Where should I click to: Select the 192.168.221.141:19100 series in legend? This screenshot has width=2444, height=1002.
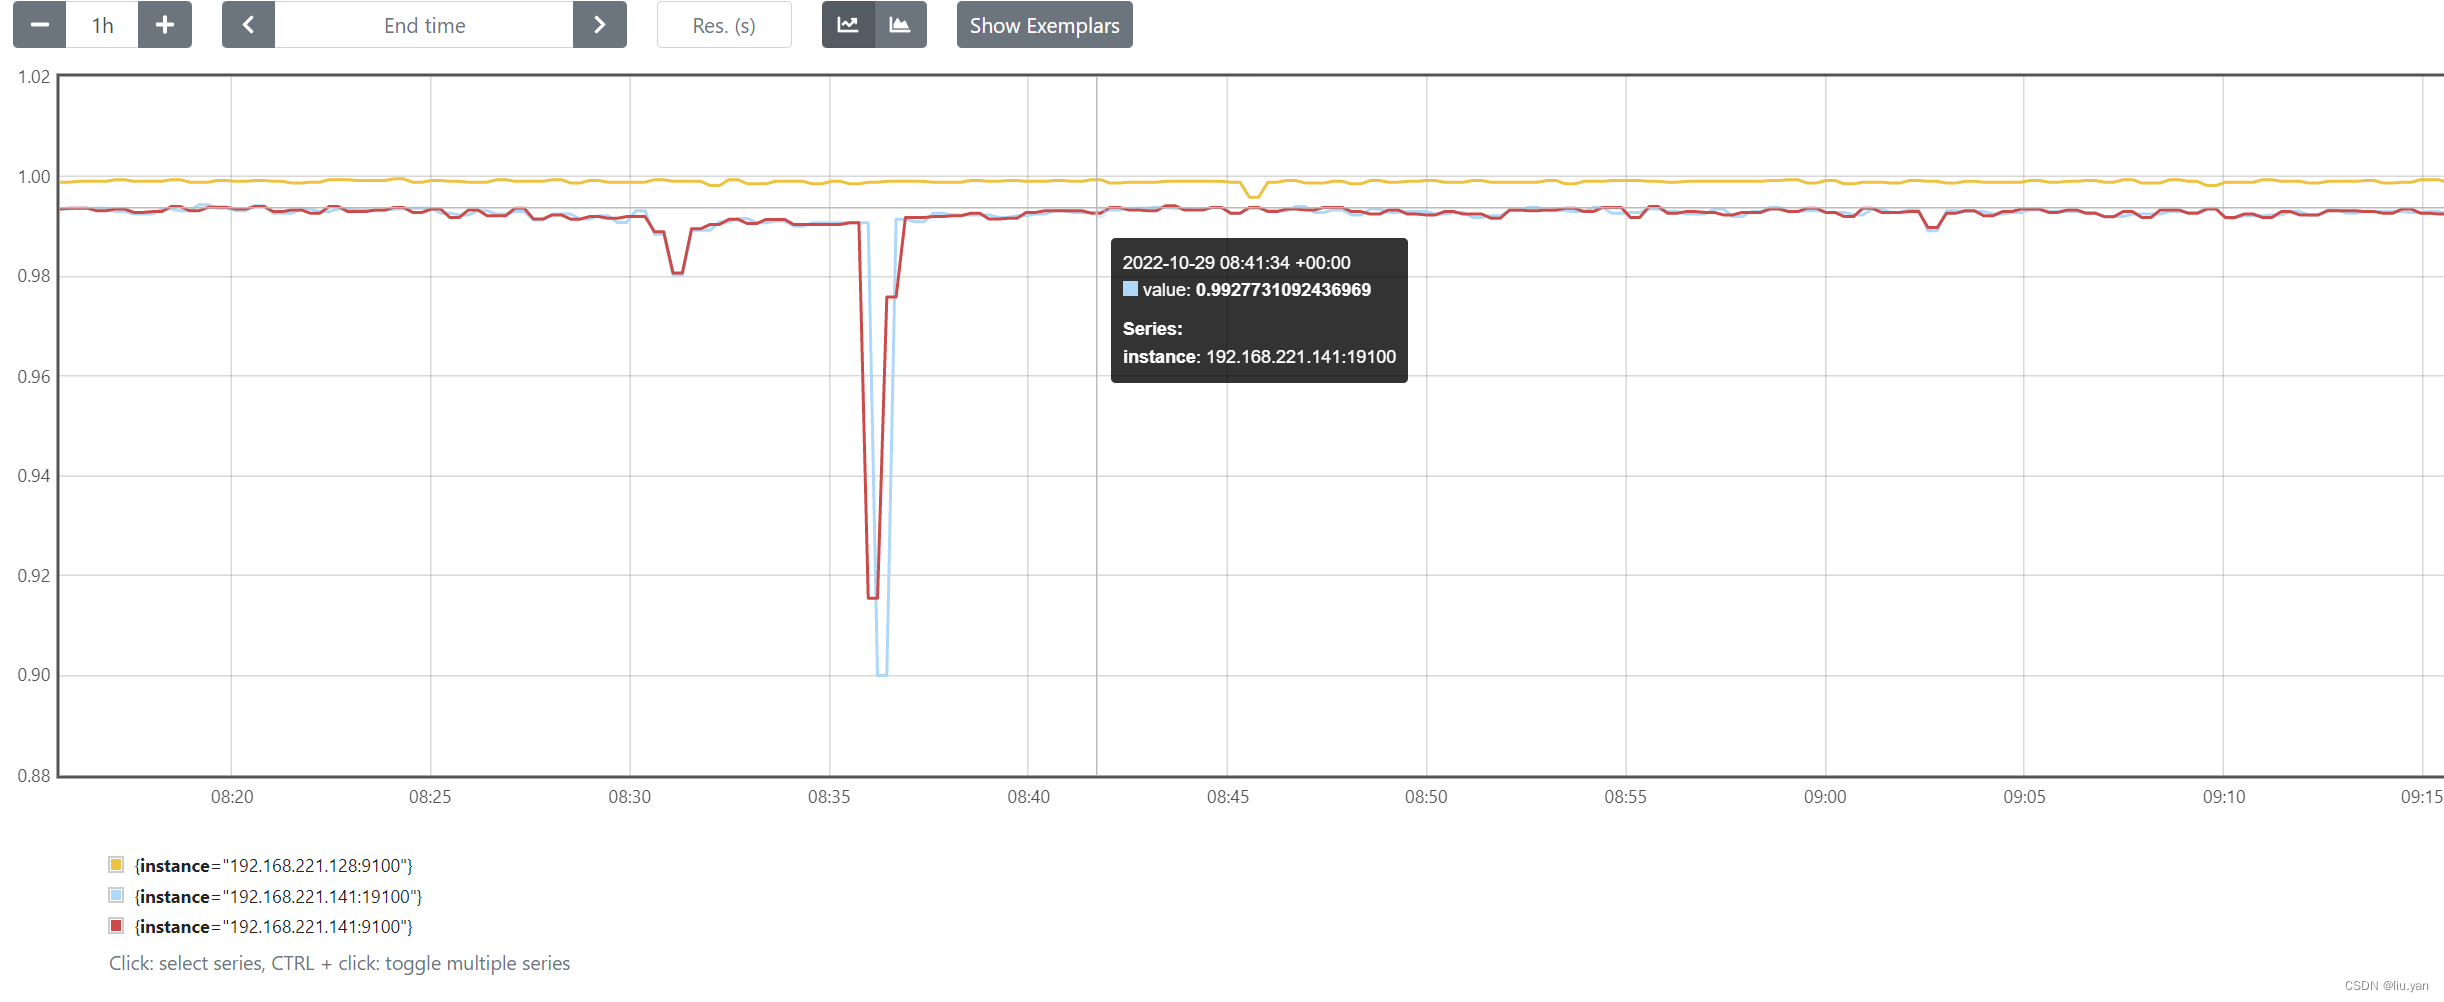pos(278,896)
